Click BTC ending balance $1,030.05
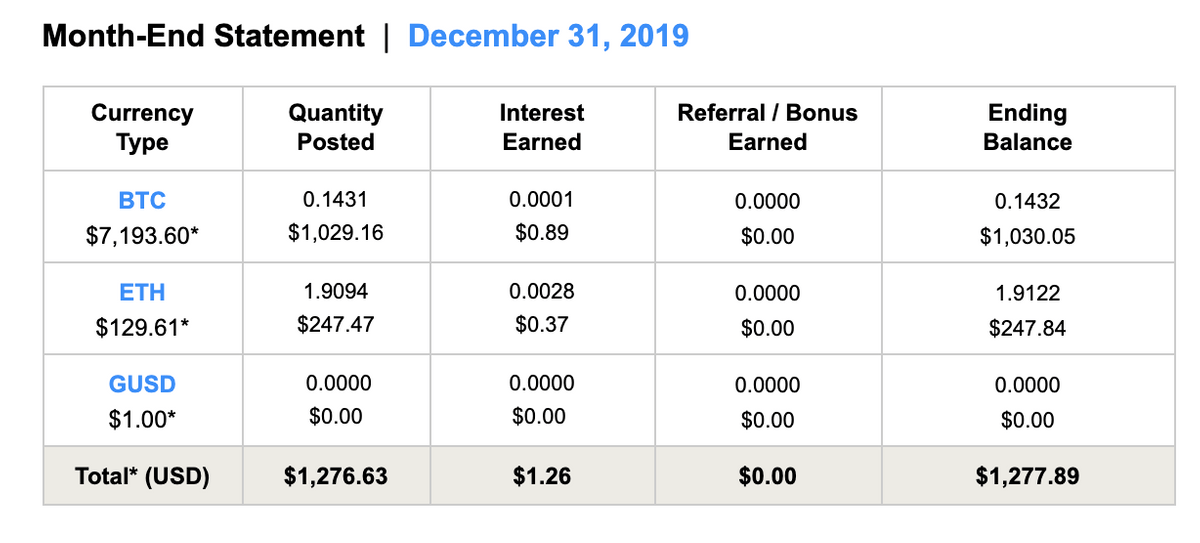Image resolution: width=1200 pixels, height=543 pixels. pos(1027,237)
